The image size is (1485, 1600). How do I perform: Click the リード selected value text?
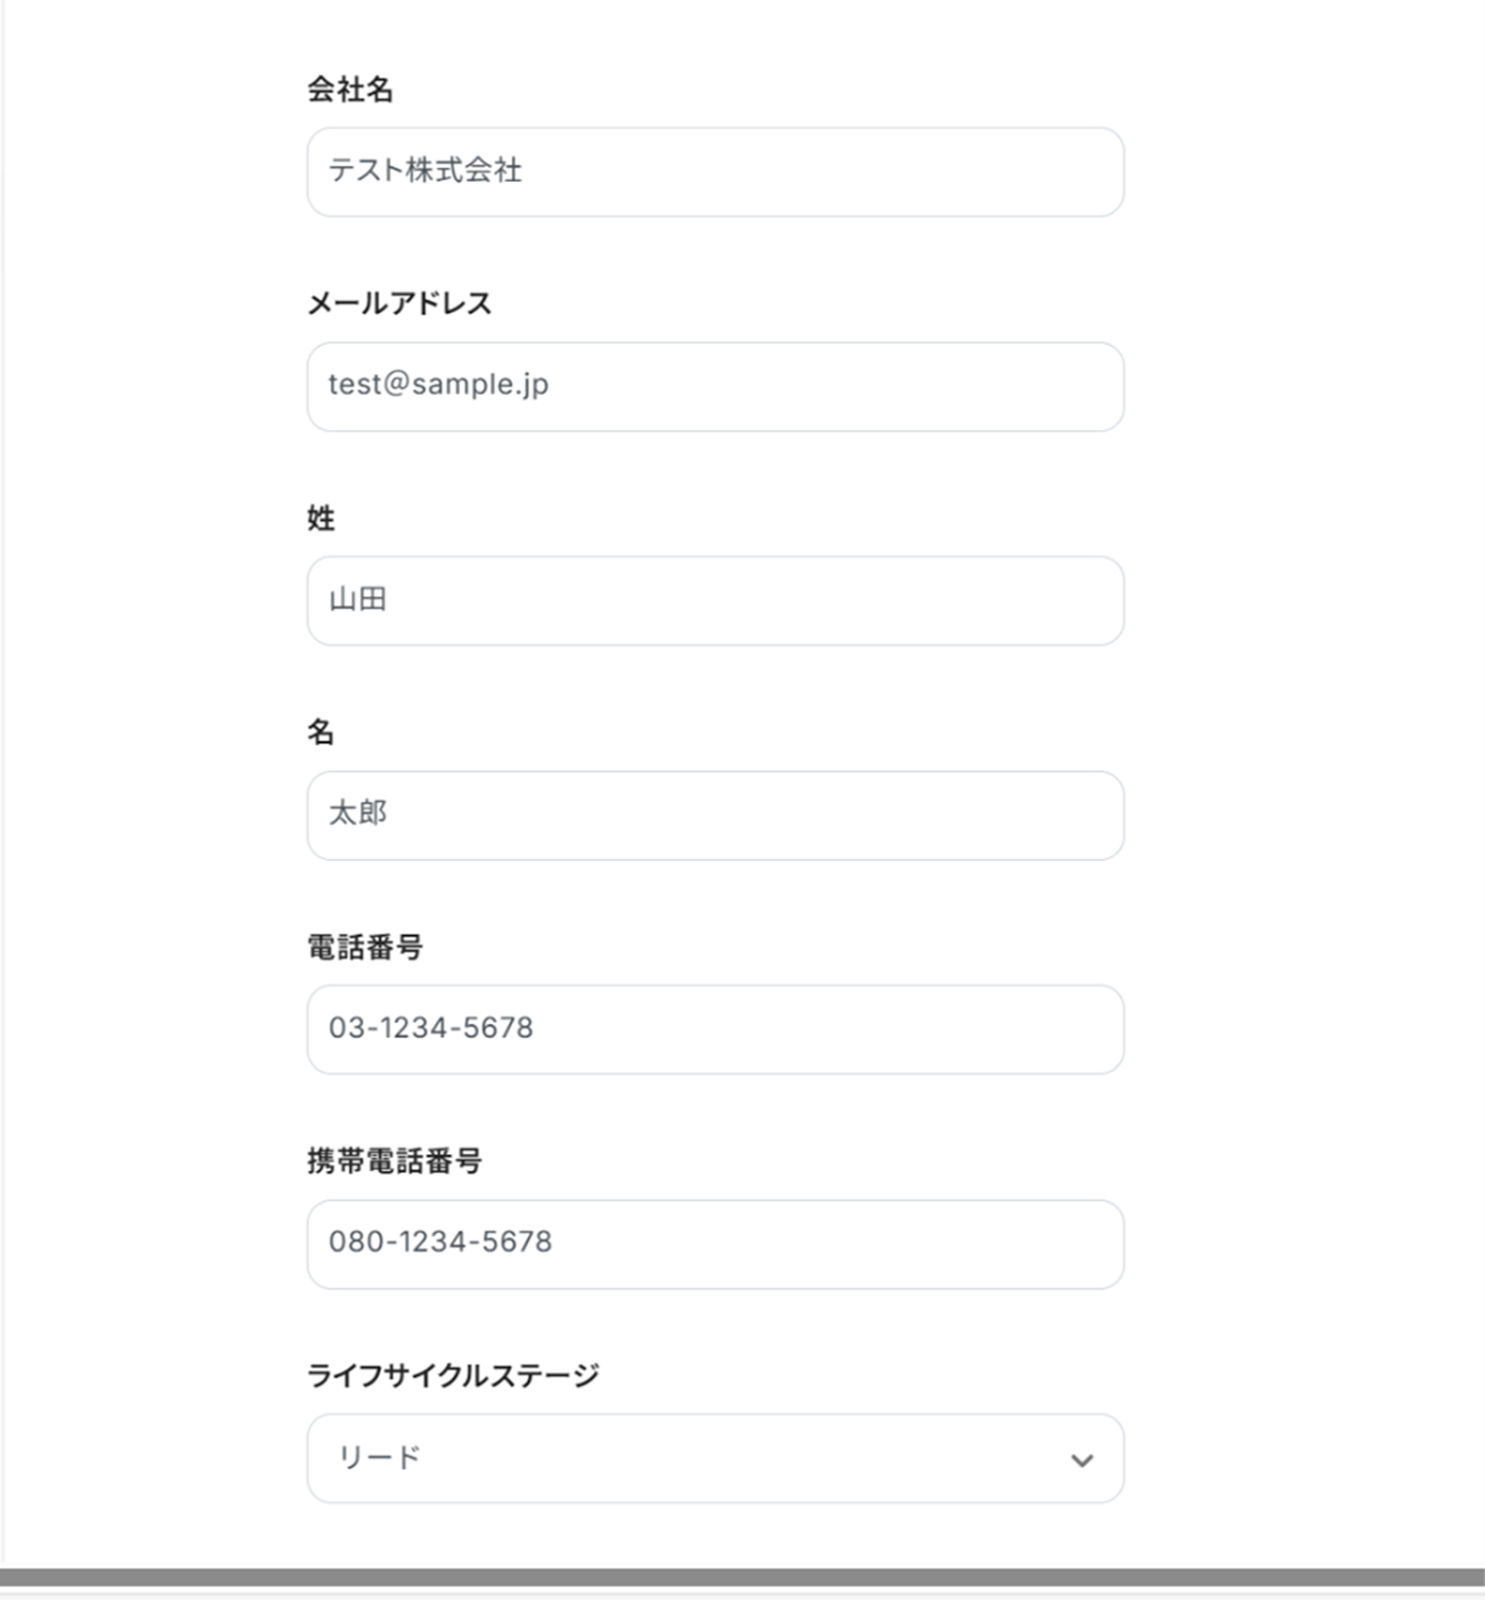coord(379,1458)
